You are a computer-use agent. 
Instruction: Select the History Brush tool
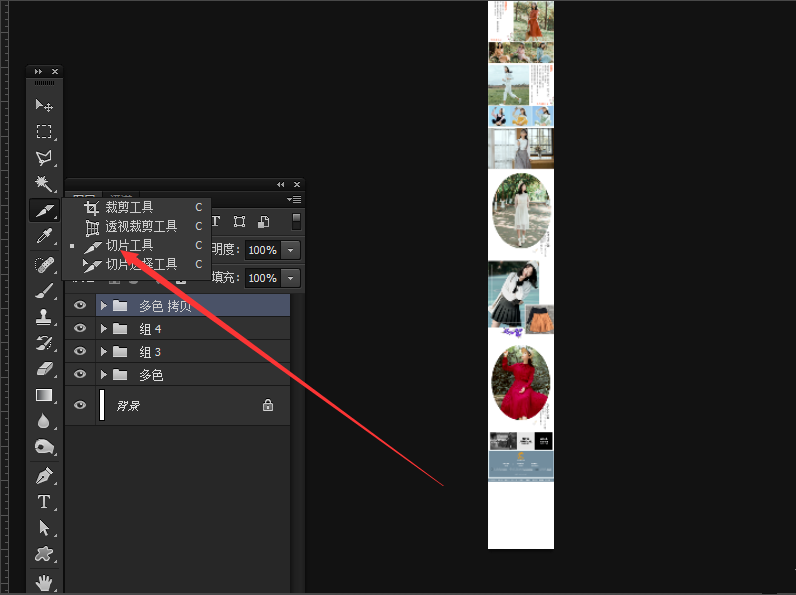click(44, 344)
